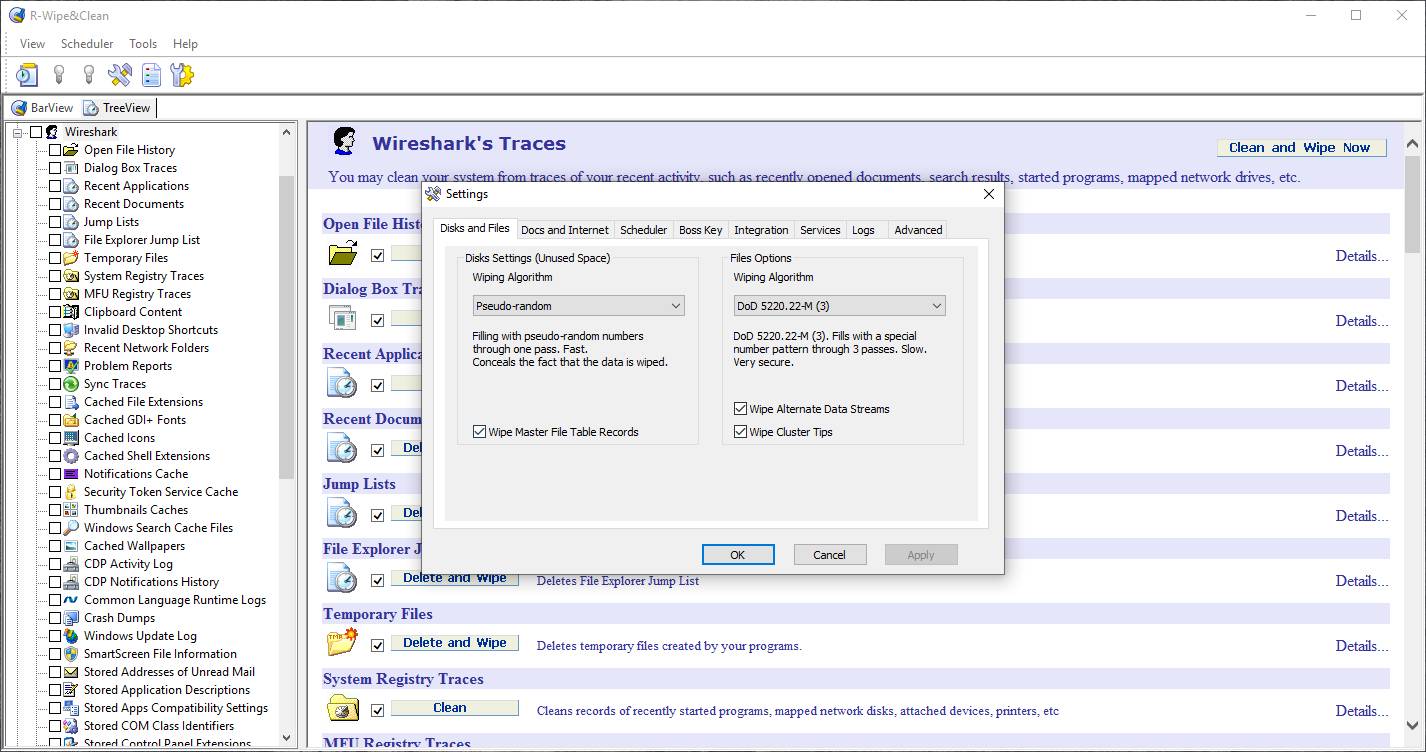Viewport: 1426px width, 752px height.
Task: Click the Wireshark node icon in the tree
Action: [53, 132]
